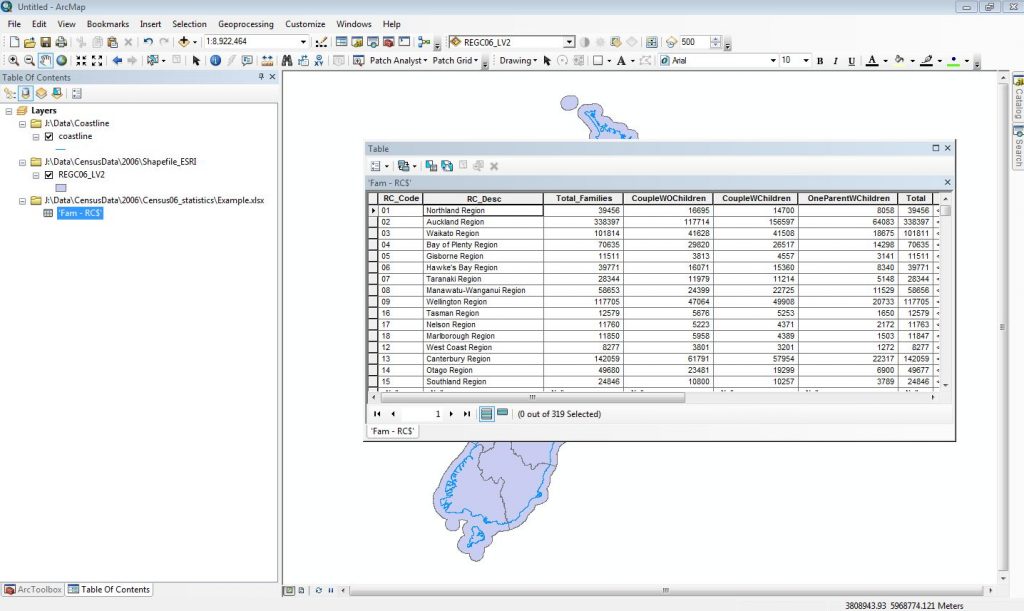The width and height of the screenshot is (1024, 611).
Task: Toggle Underline text formatting
Action: tap(852, 61)
